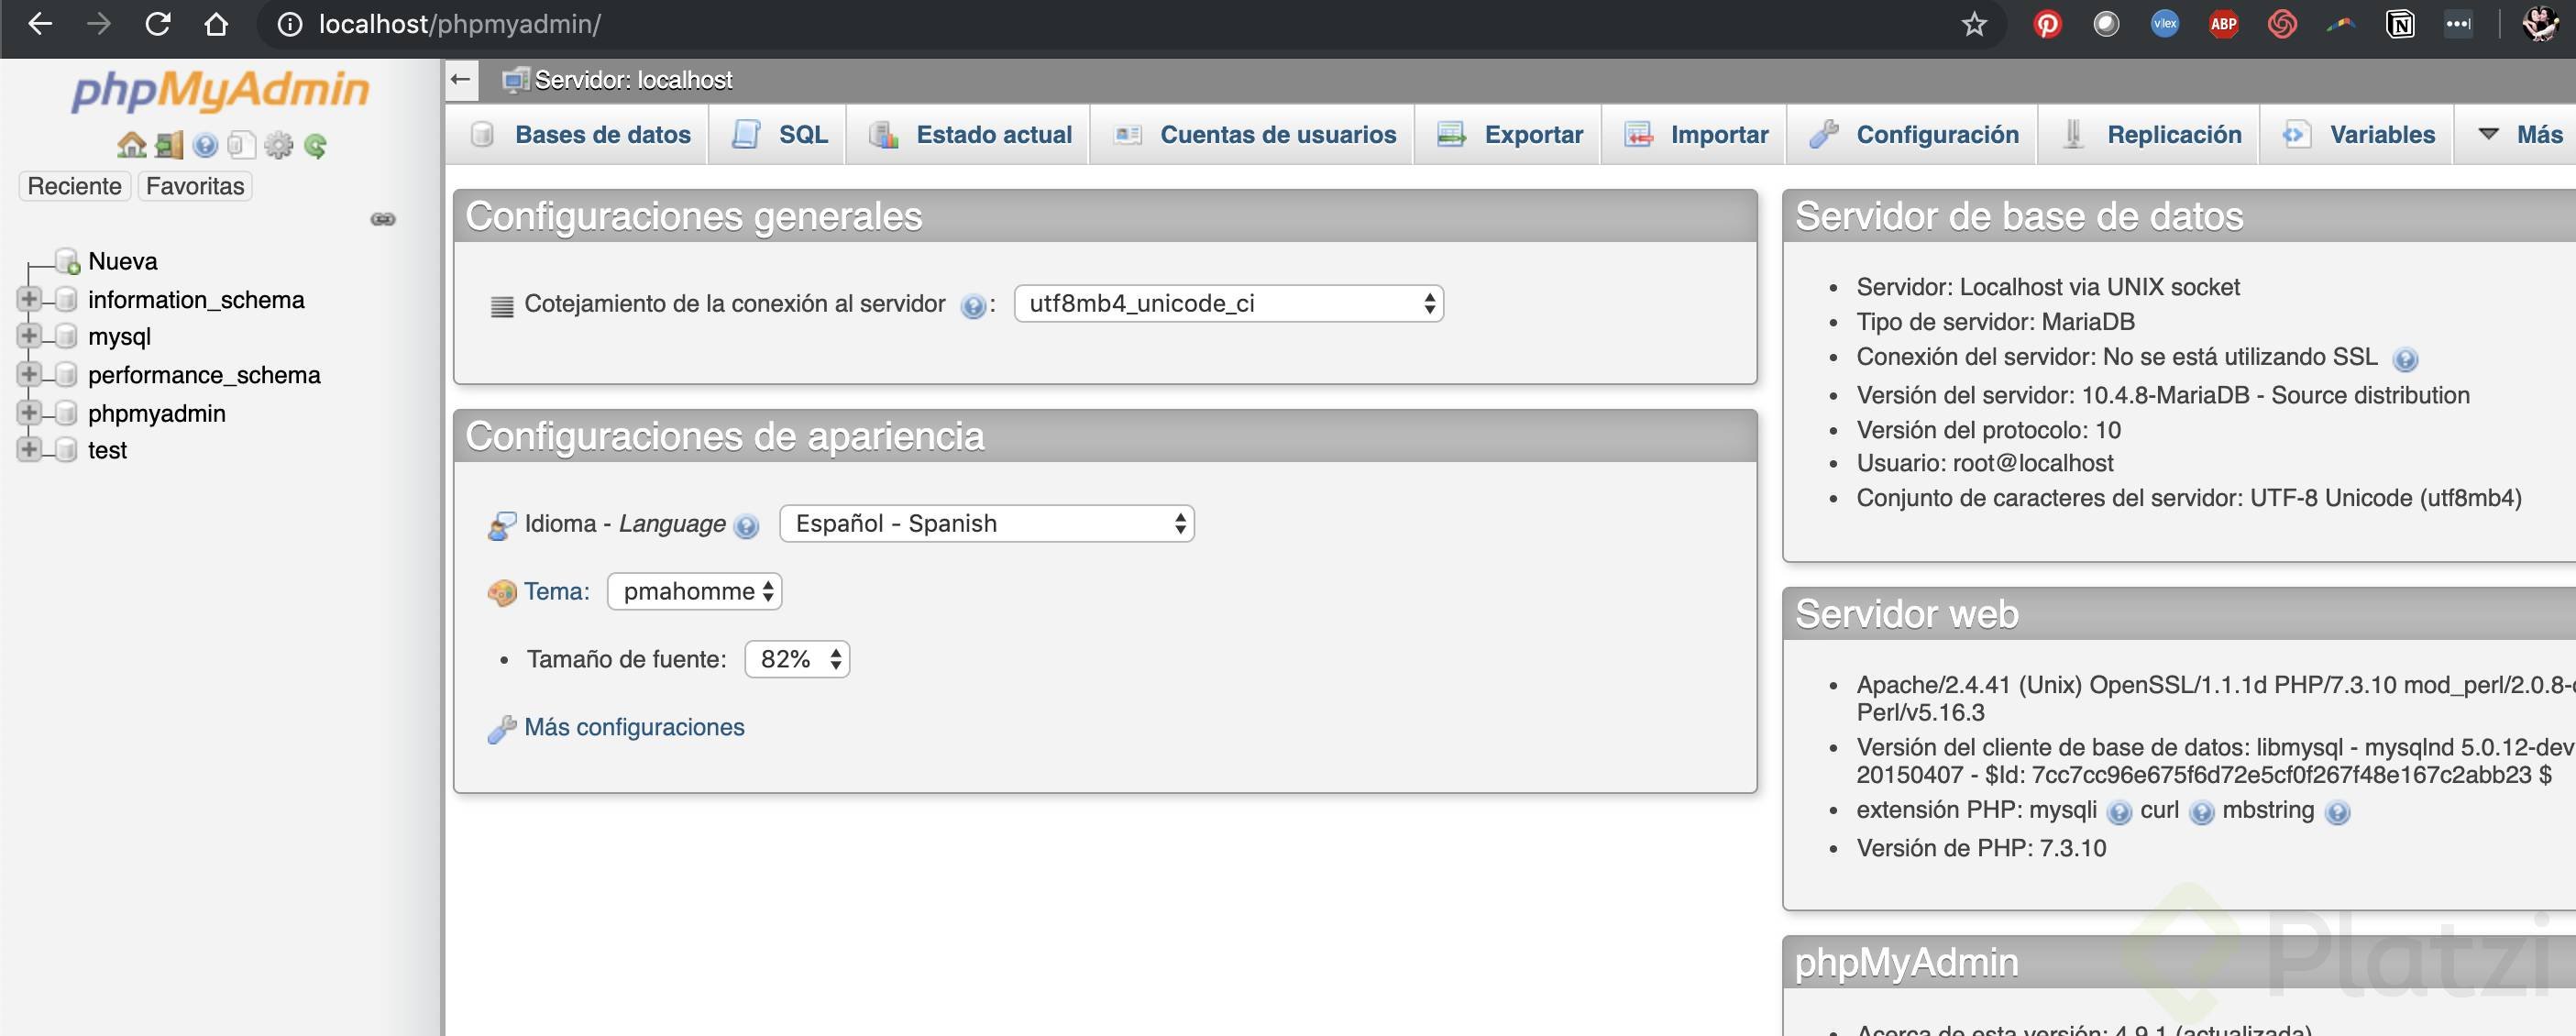Viewport: 2576px width, 1036px height.
Task: Open the Estado actual tab
Action: 969,135
